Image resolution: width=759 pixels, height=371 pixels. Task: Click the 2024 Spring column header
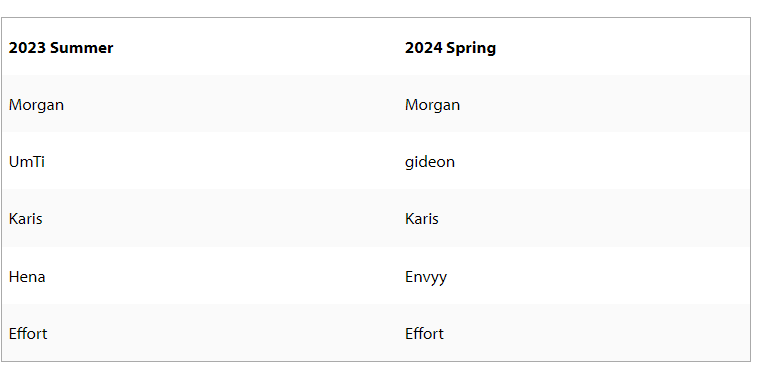[574, 47]
